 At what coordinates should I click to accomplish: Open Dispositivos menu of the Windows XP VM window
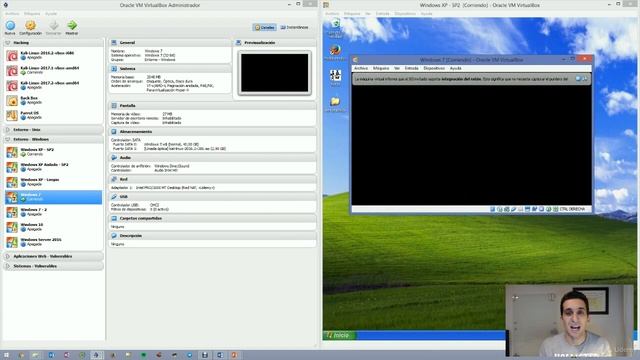(405, 13)
